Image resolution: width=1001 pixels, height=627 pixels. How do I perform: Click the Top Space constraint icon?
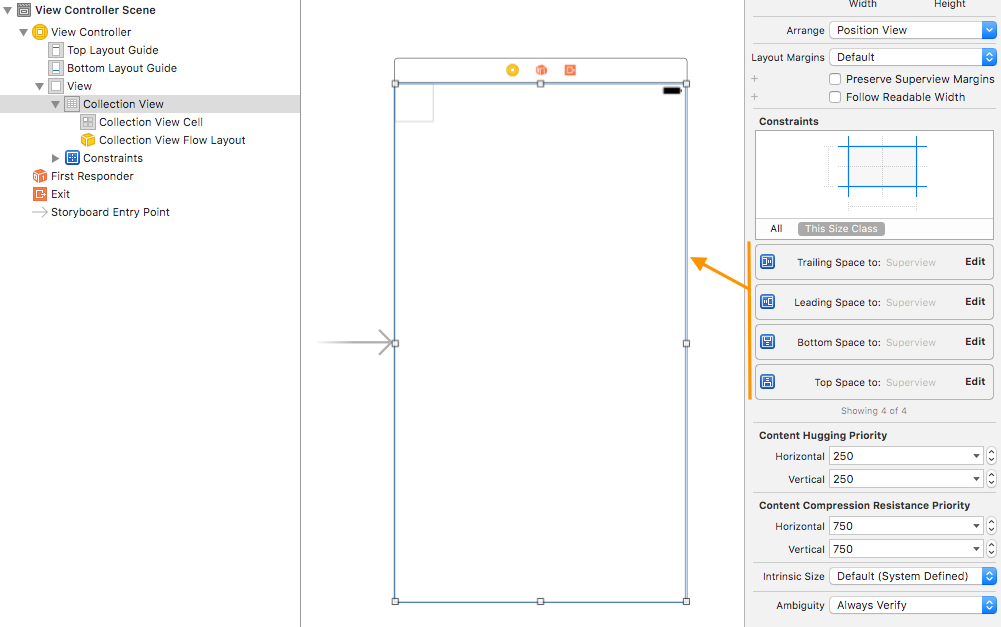767,382
